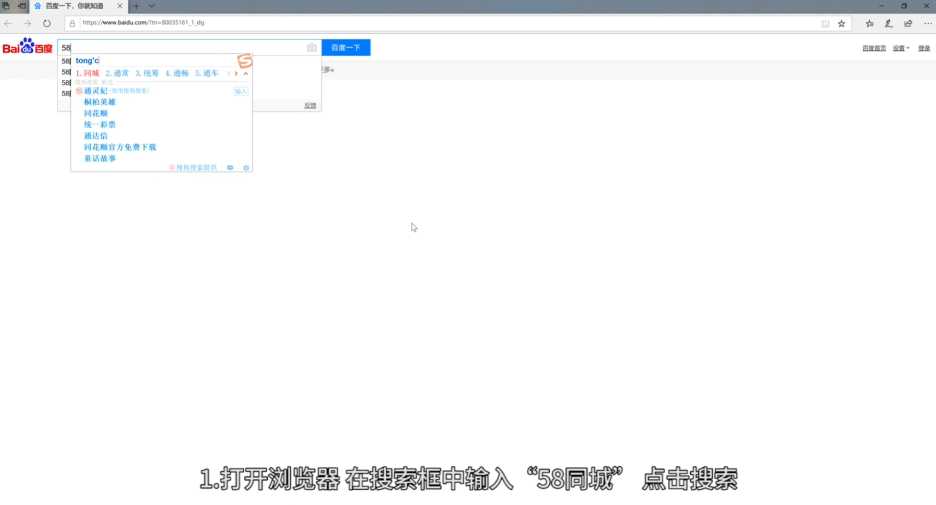
Task: Click the Share page icon
Action: [x=908, y=23]
